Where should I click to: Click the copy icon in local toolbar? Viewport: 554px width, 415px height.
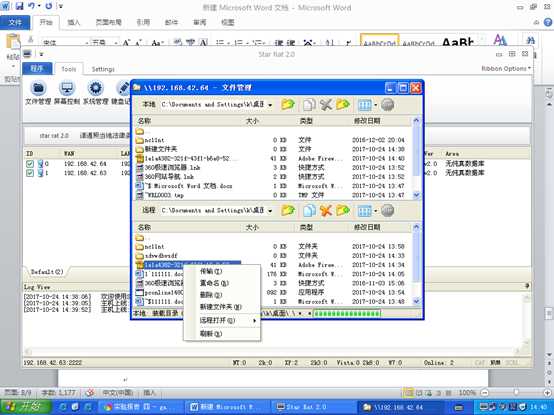click(x=309, y=105)
